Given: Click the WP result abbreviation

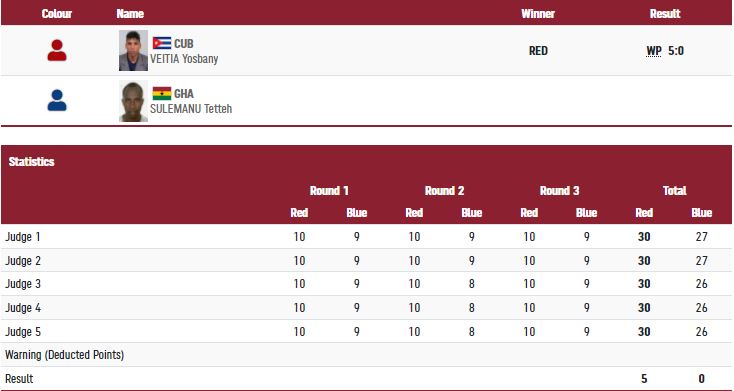Looking at the screenshot, I should pyautogui.click(x=654, y=51).
